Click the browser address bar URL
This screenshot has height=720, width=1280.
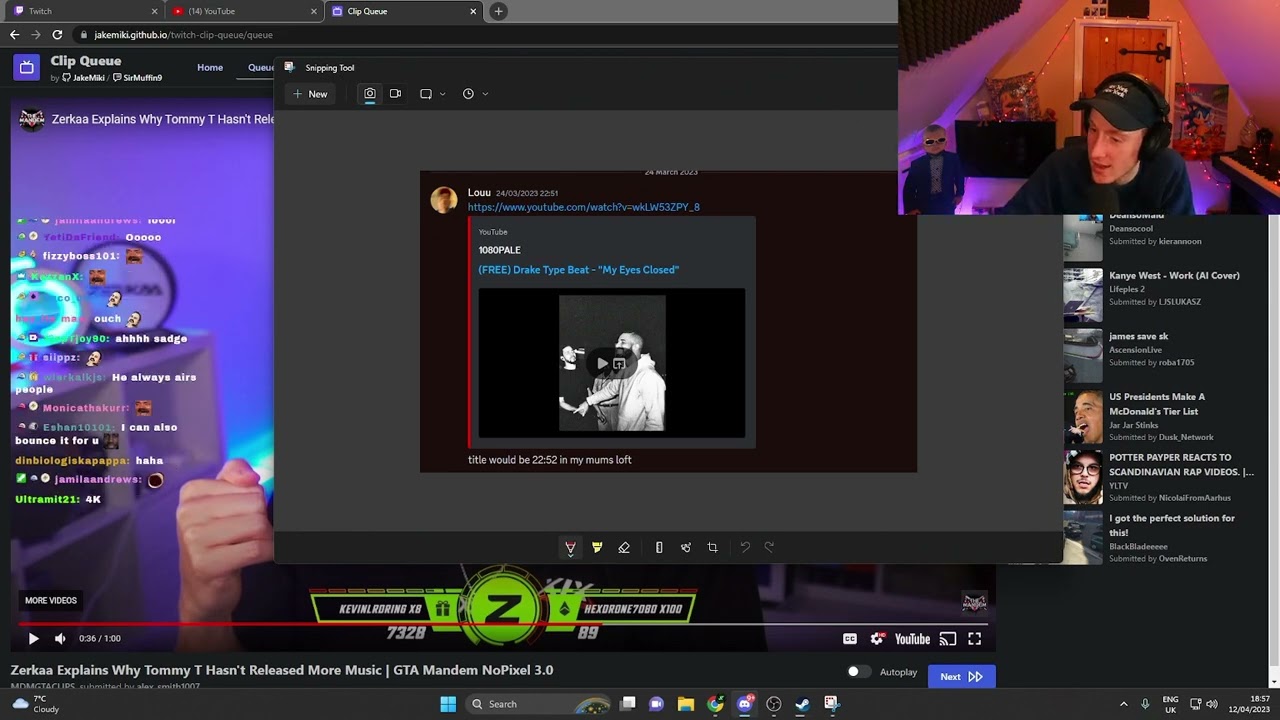184,35
